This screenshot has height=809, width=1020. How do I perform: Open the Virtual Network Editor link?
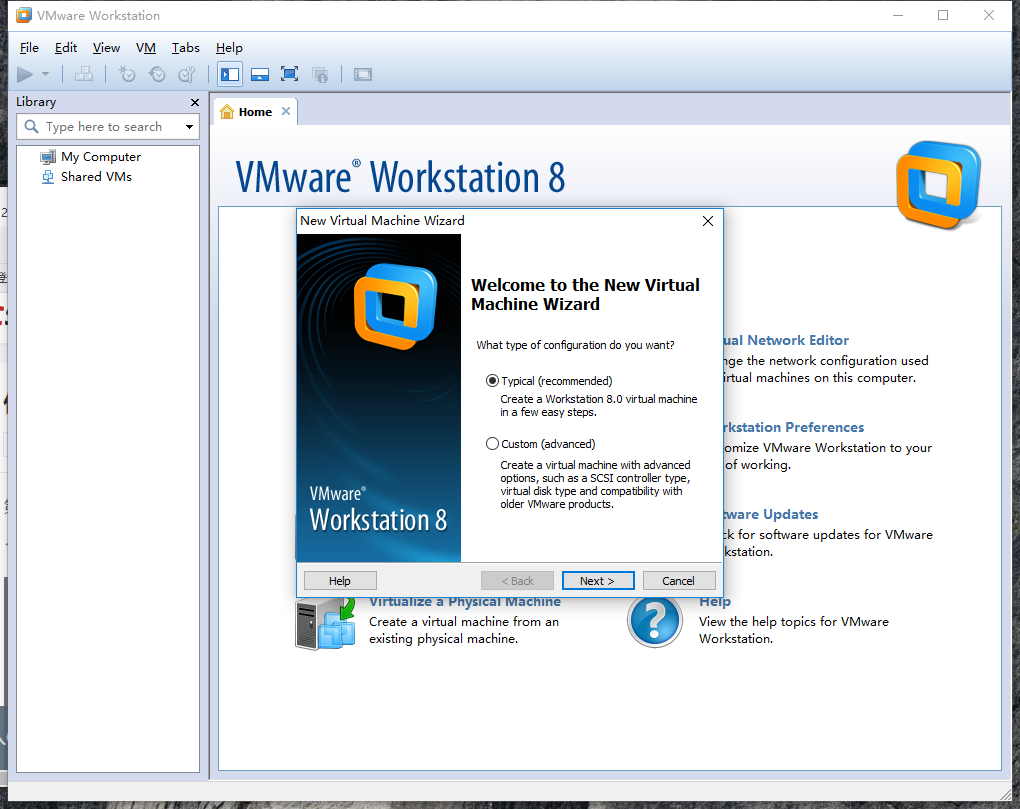pyautogui.click(x=786, y=340)
